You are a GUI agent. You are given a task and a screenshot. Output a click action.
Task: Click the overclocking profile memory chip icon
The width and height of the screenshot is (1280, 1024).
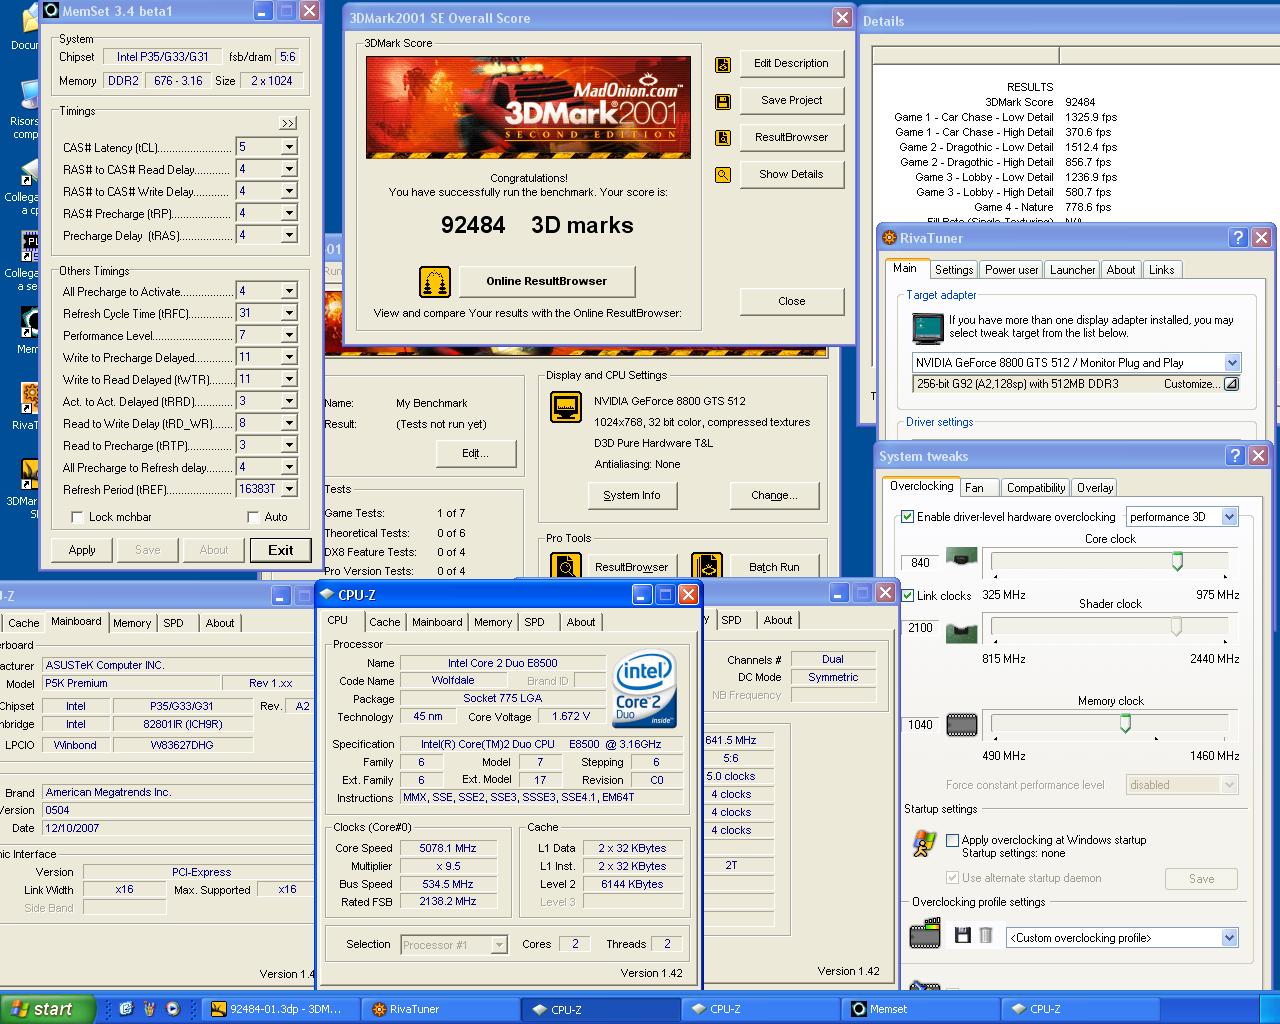[925, 936]
